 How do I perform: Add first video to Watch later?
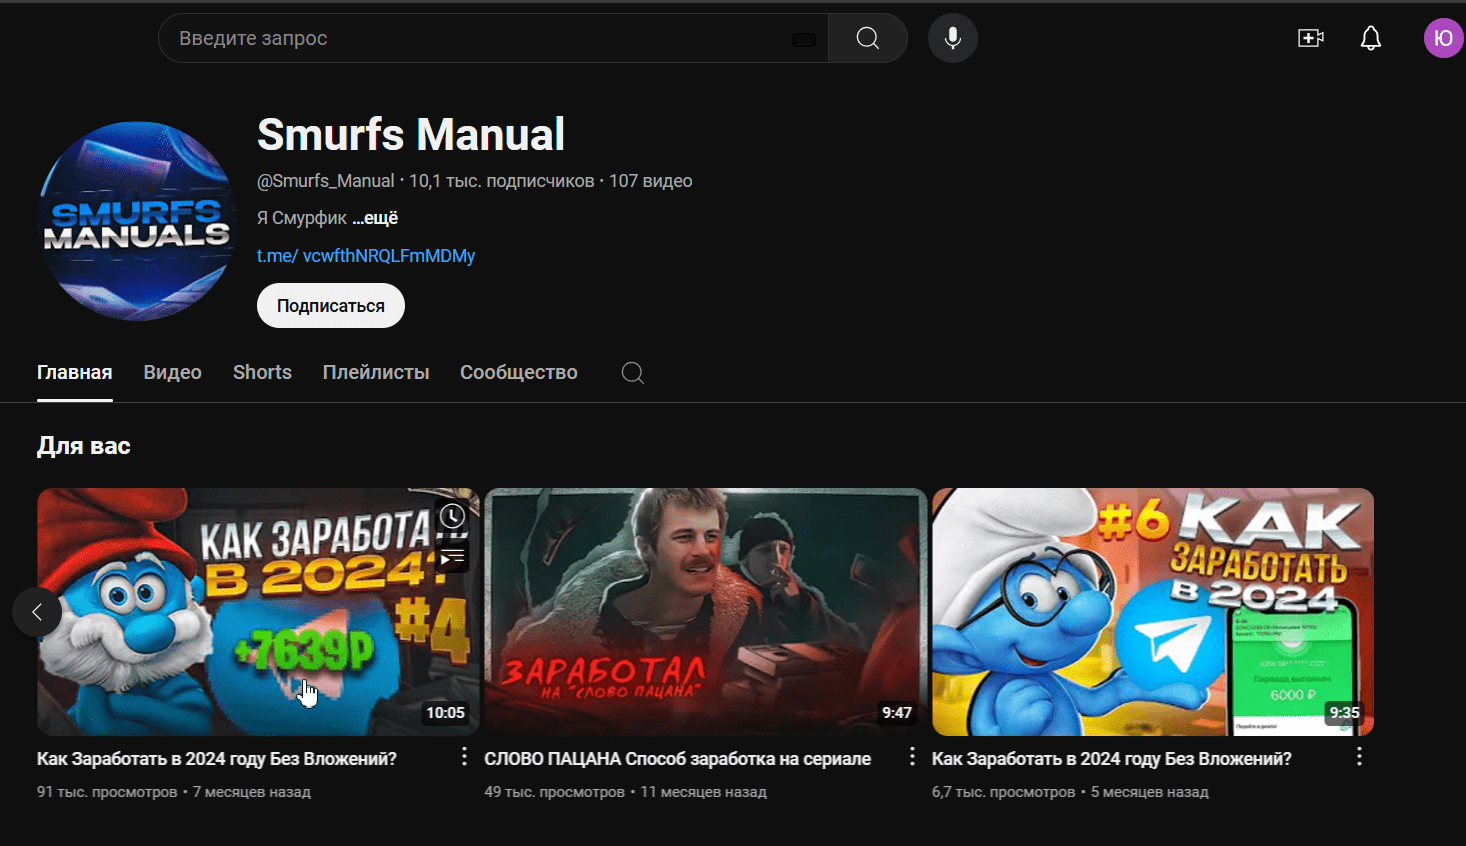[x=453, y=516]
